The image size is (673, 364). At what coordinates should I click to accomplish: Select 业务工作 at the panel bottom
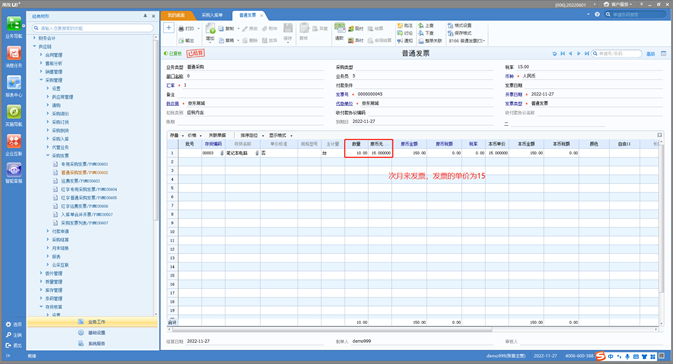92,322
